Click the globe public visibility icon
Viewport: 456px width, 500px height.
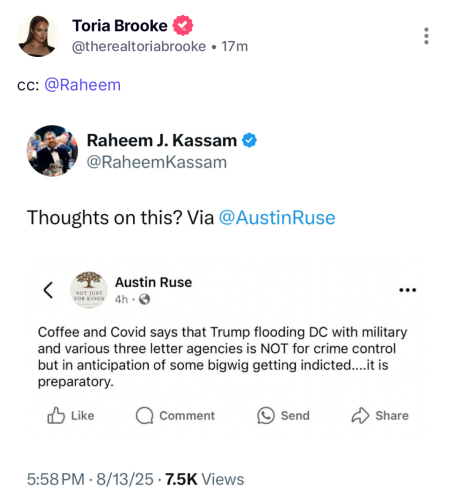tap(144, 299)
